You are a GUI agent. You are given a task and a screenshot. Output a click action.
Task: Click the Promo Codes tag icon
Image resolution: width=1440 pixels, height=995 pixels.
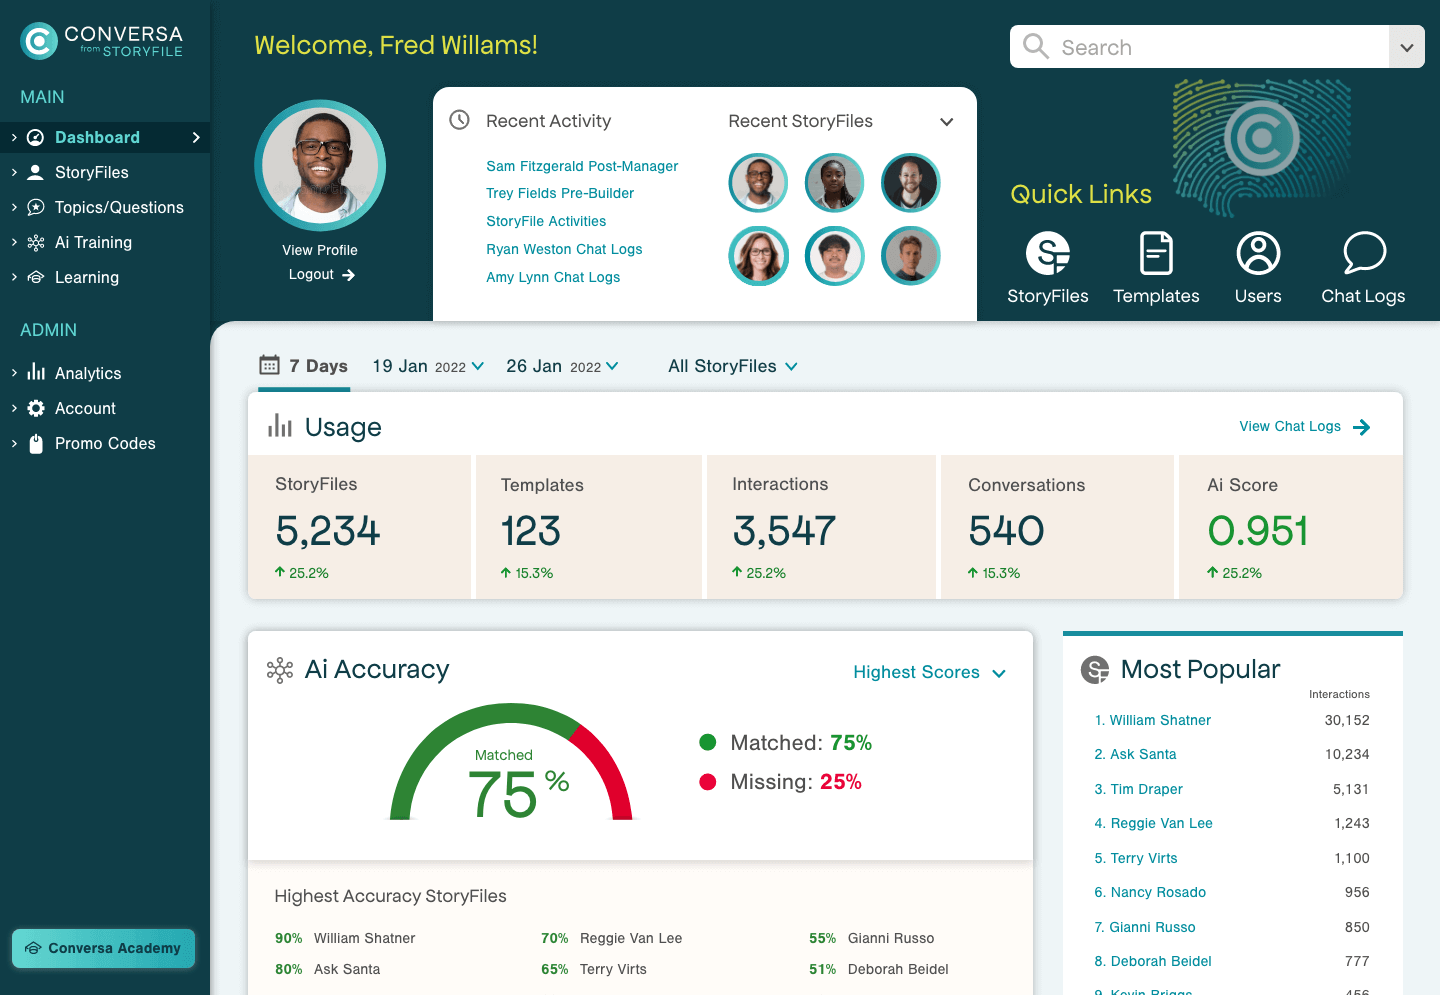coord(36,443)
